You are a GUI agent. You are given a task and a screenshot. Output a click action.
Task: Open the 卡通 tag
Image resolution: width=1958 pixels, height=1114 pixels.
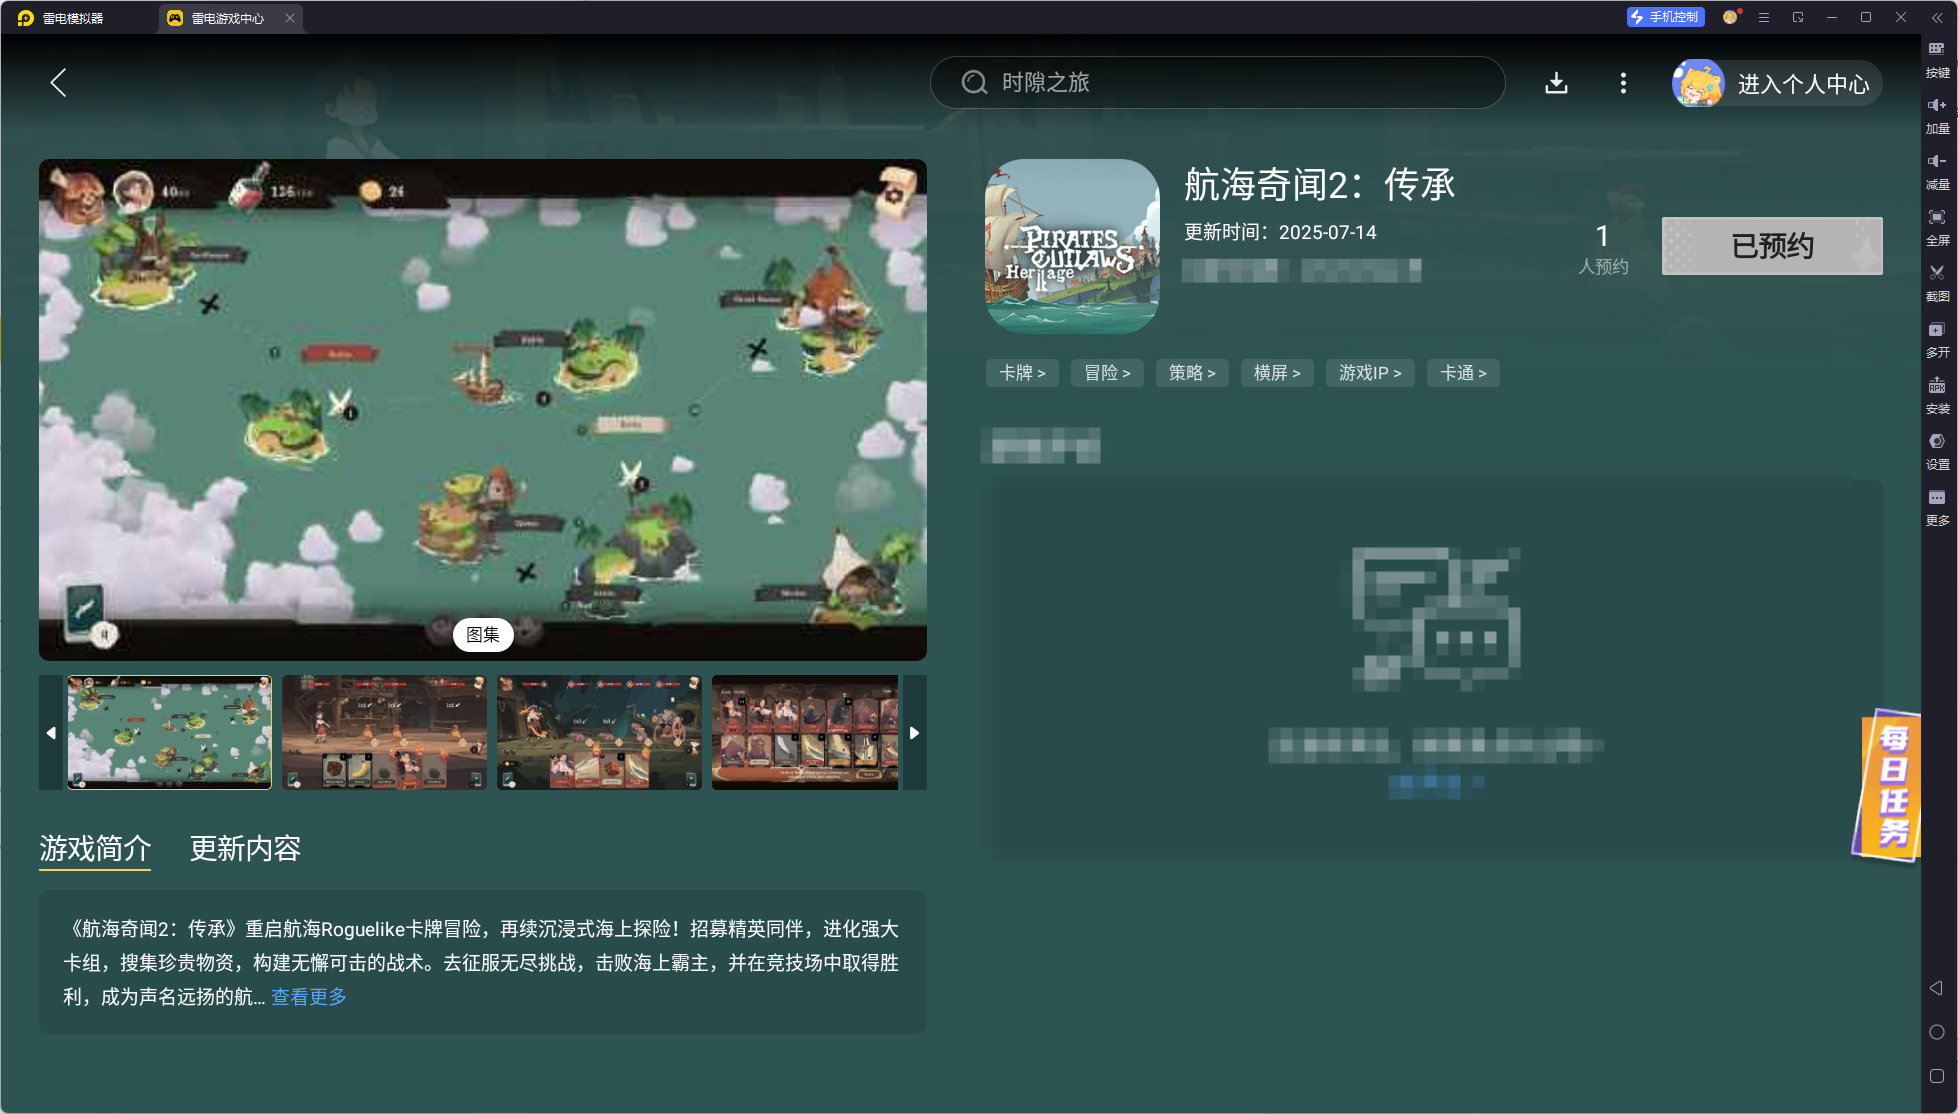click(1463, 373)
